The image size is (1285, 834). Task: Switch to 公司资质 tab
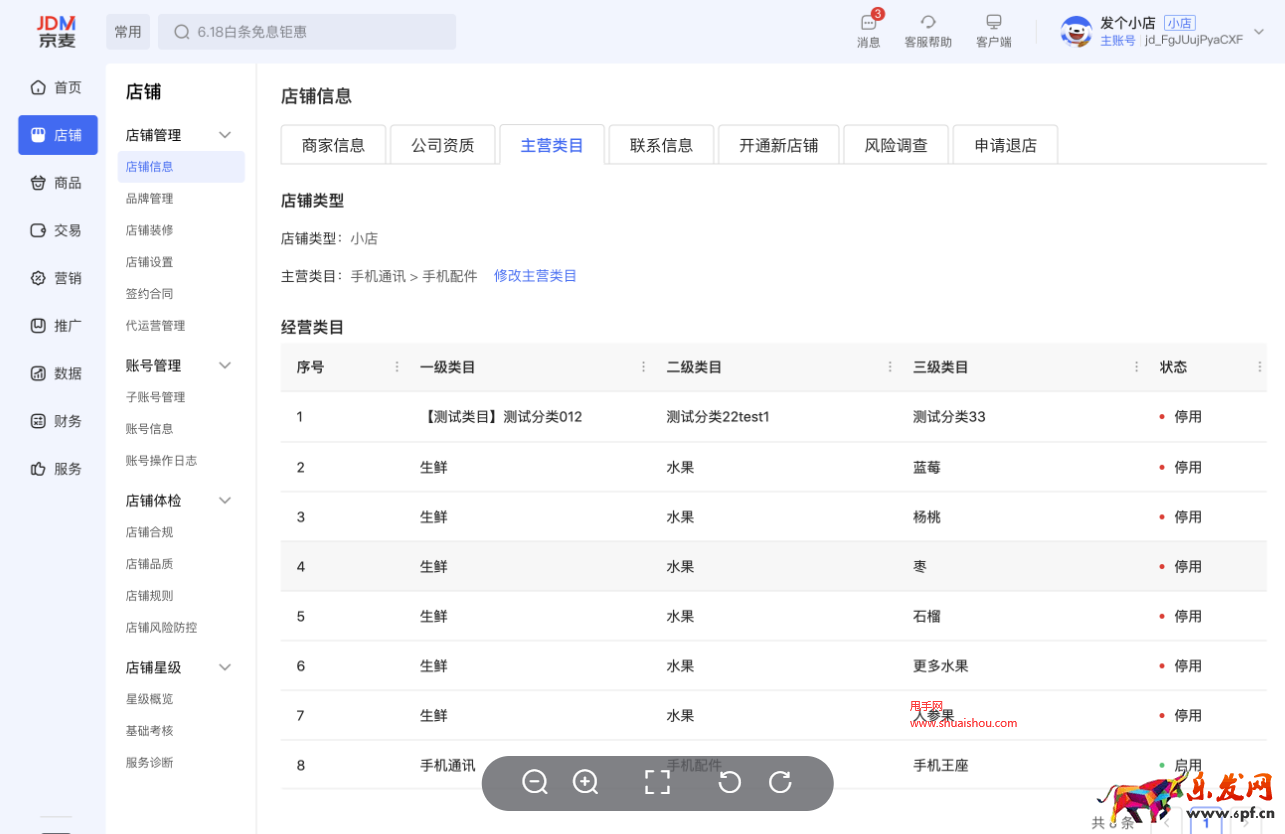coord(442,145)
